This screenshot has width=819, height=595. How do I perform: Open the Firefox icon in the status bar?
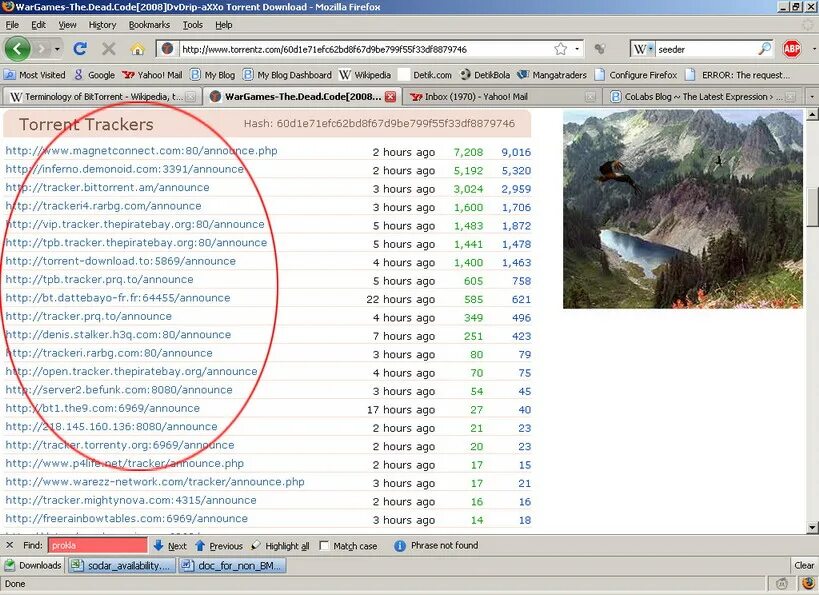[808, 584]
